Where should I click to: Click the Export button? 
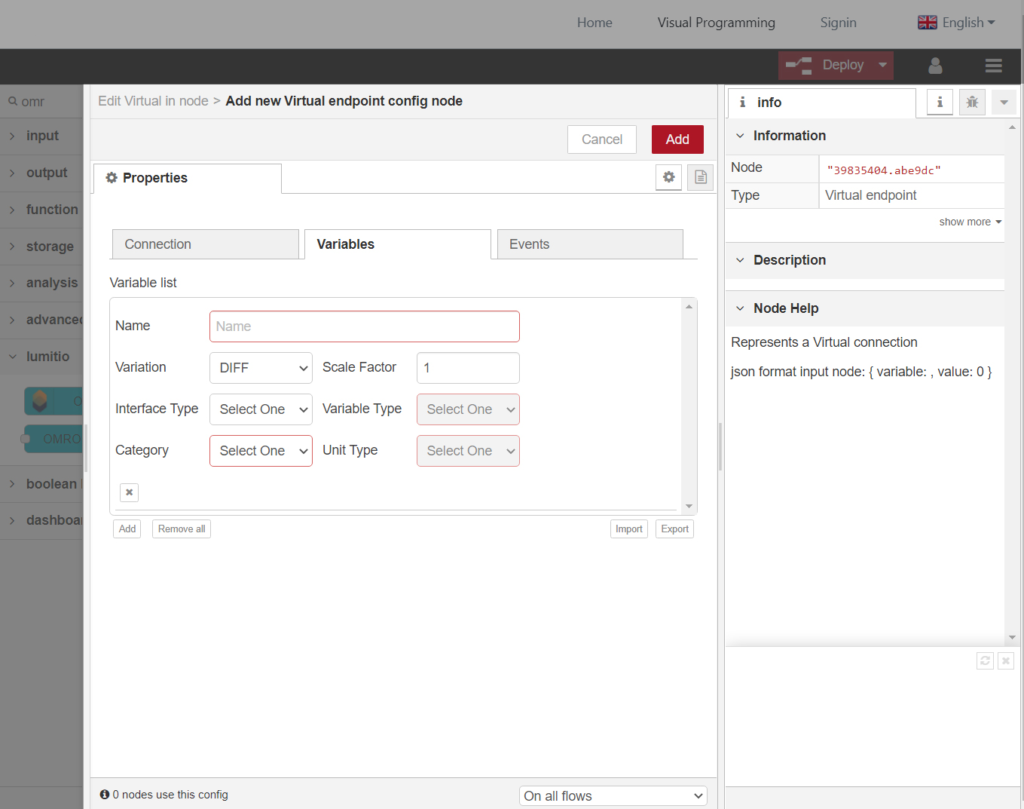[x=675, y=529]
